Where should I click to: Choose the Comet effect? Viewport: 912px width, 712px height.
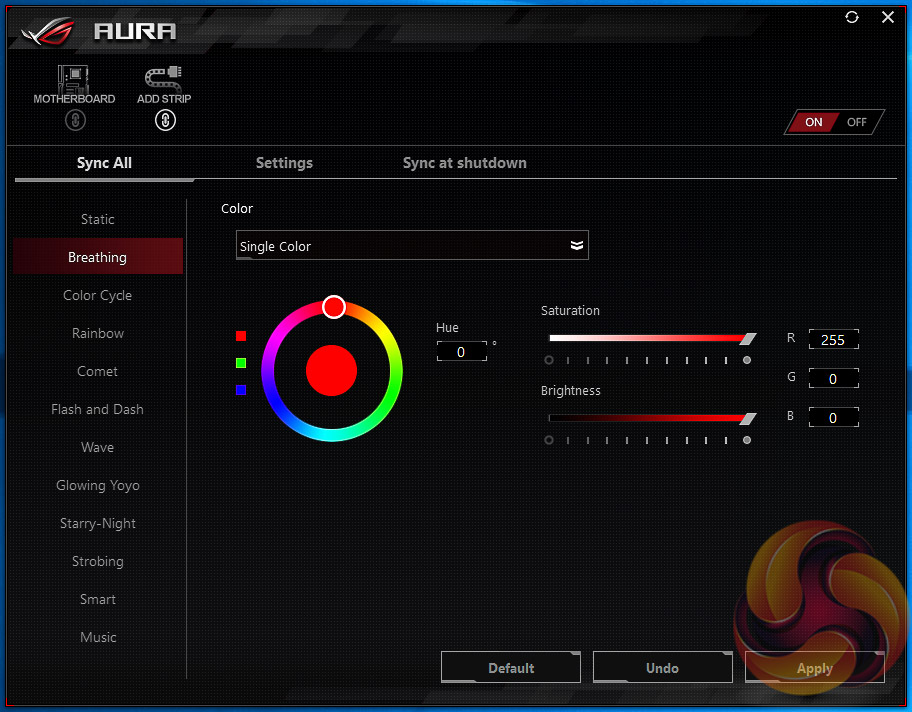coord(98,371)
